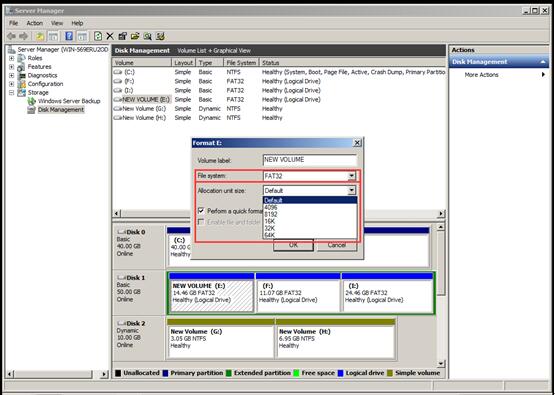
Task: Click the magnifier search toolbar icon
Action: pyautogui.click(x=148, y=36)
